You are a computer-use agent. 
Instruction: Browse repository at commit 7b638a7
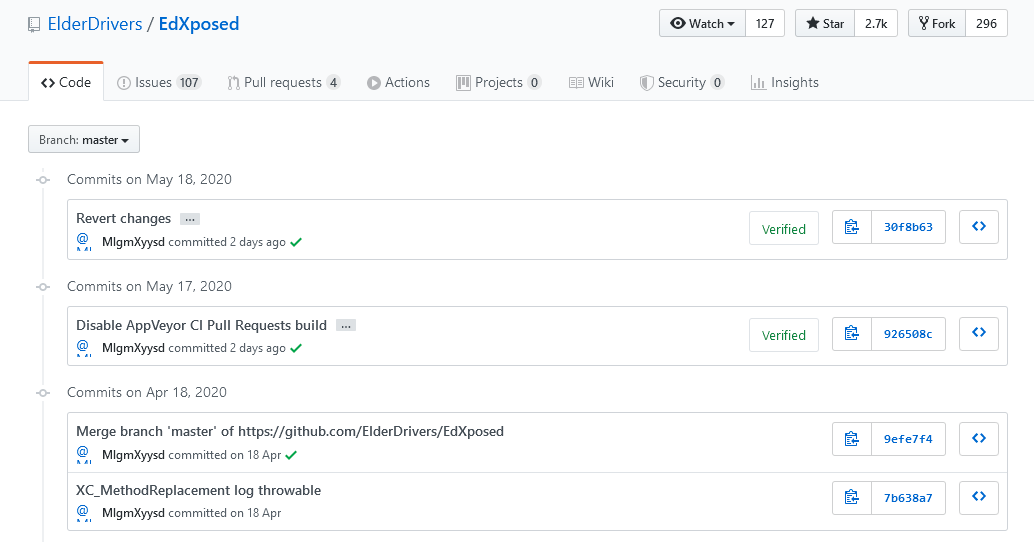click(x=979, y=498)
